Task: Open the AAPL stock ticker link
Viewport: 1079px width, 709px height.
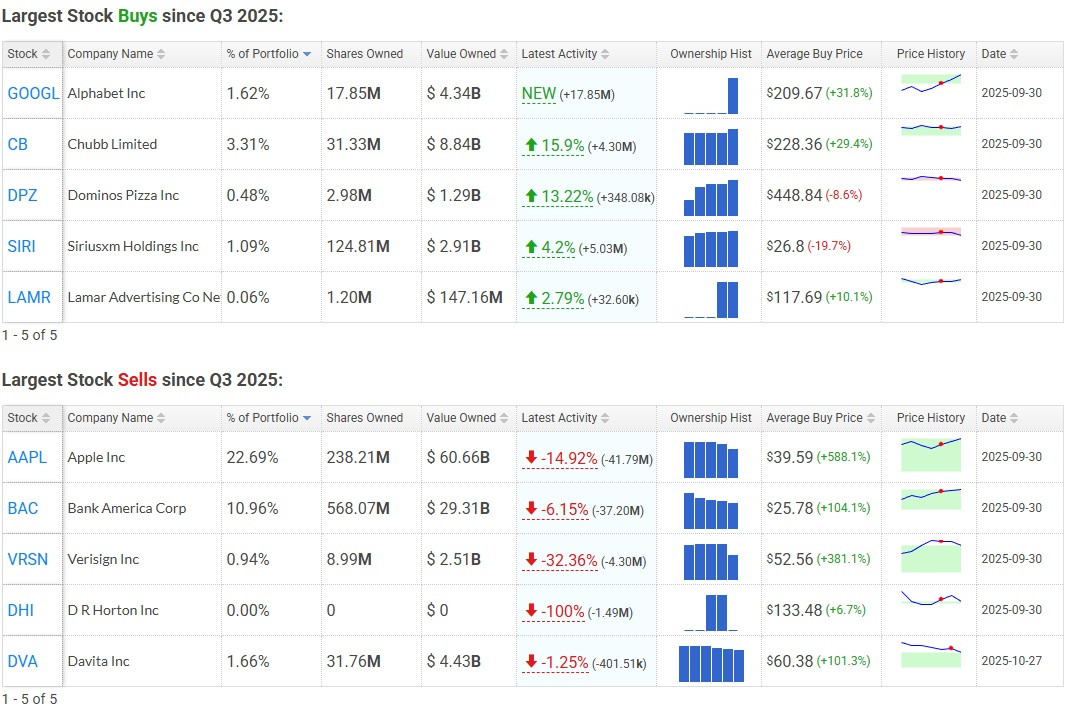Action: [27, 457]
